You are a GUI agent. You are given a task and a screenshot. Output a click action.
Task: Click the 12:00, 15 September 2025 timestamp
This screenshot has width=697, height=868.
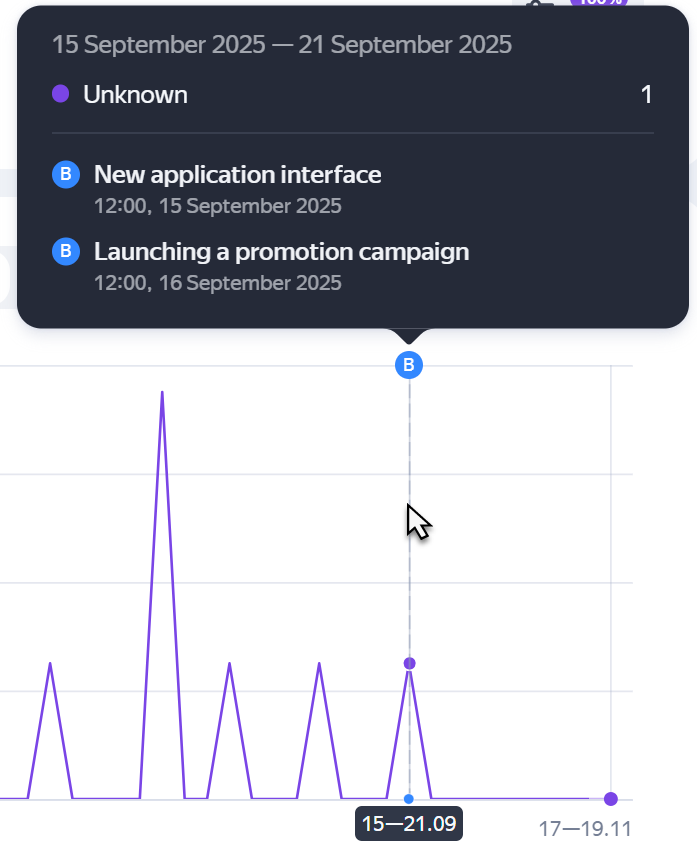(217, 207)
